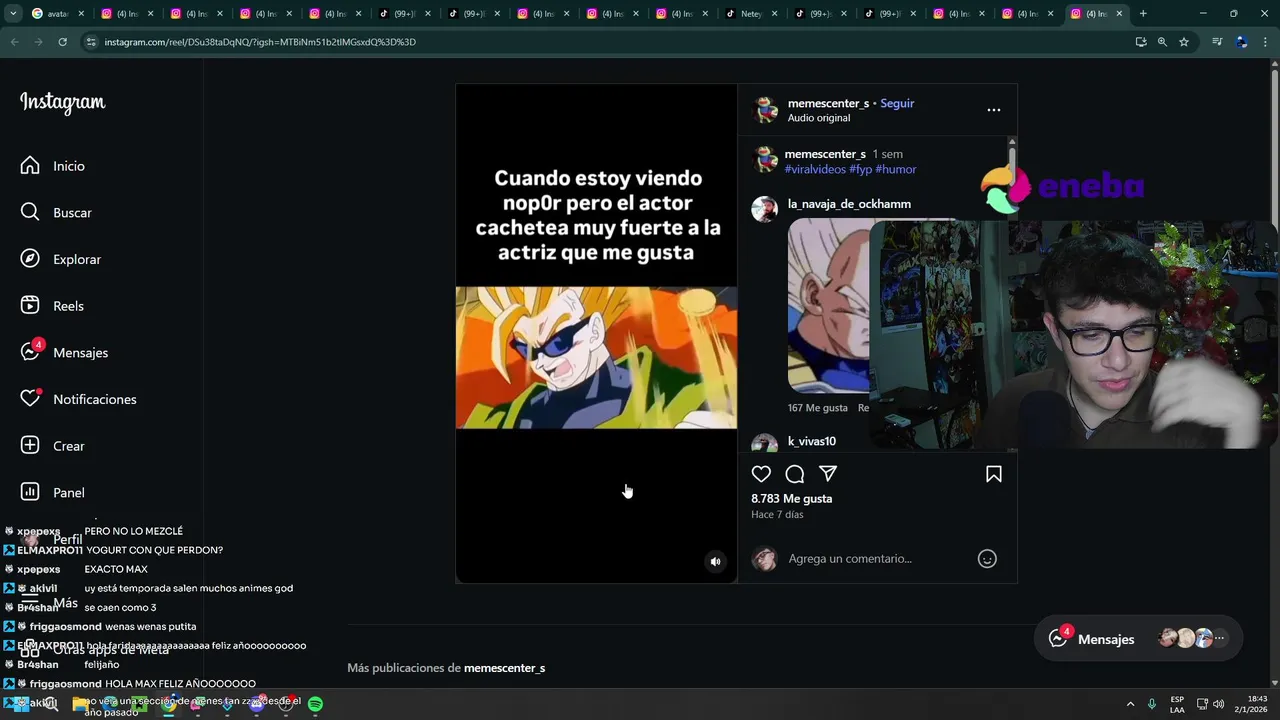Share the reel with paper-plane icon

pos(828,474)
